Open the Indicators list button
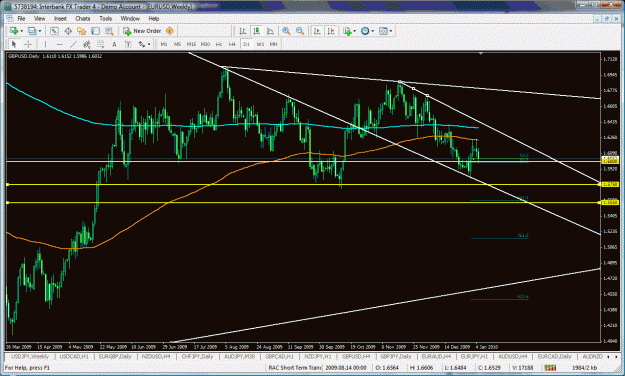The width and height of the screenshot is (625, 376). [347, 31]
